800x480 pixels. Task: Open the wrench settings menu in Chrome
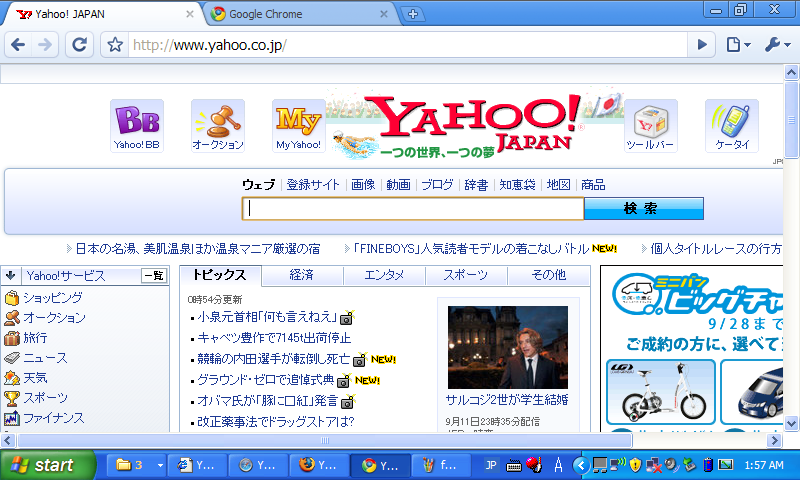pyautogui.click(x=778, y=45)
